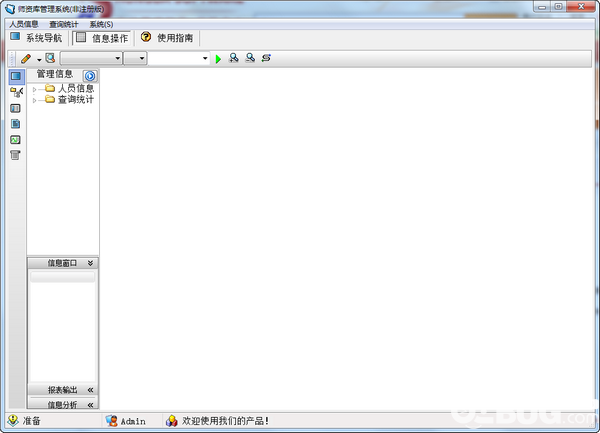The width and height of the screenshot is (600, 433).
Task: Select the table layout sidebar icon
Action: click(15, 108)
